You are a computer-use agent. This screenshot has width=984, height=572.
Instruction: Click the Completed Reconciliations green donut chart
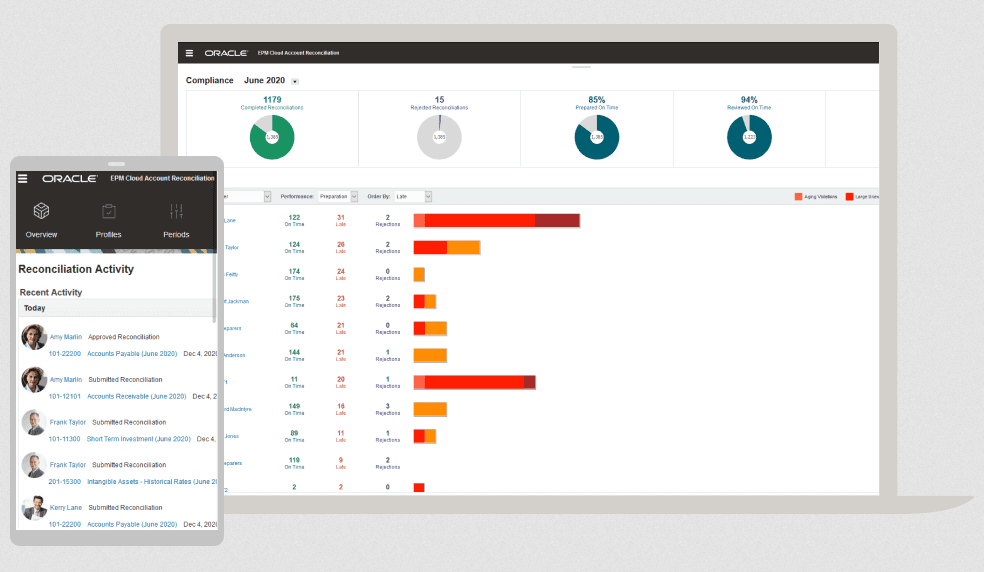pos(272,137)
